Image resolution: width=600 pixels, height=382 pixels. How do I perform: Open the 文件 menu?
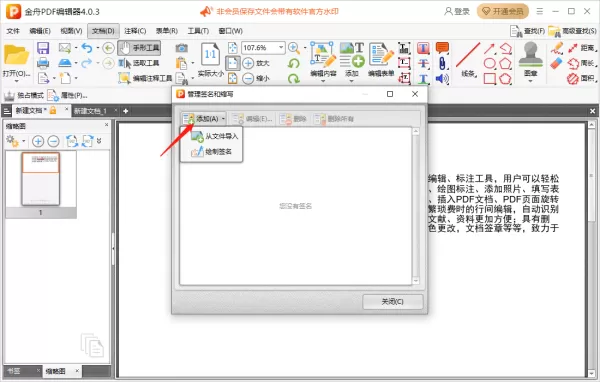point(13,31)
